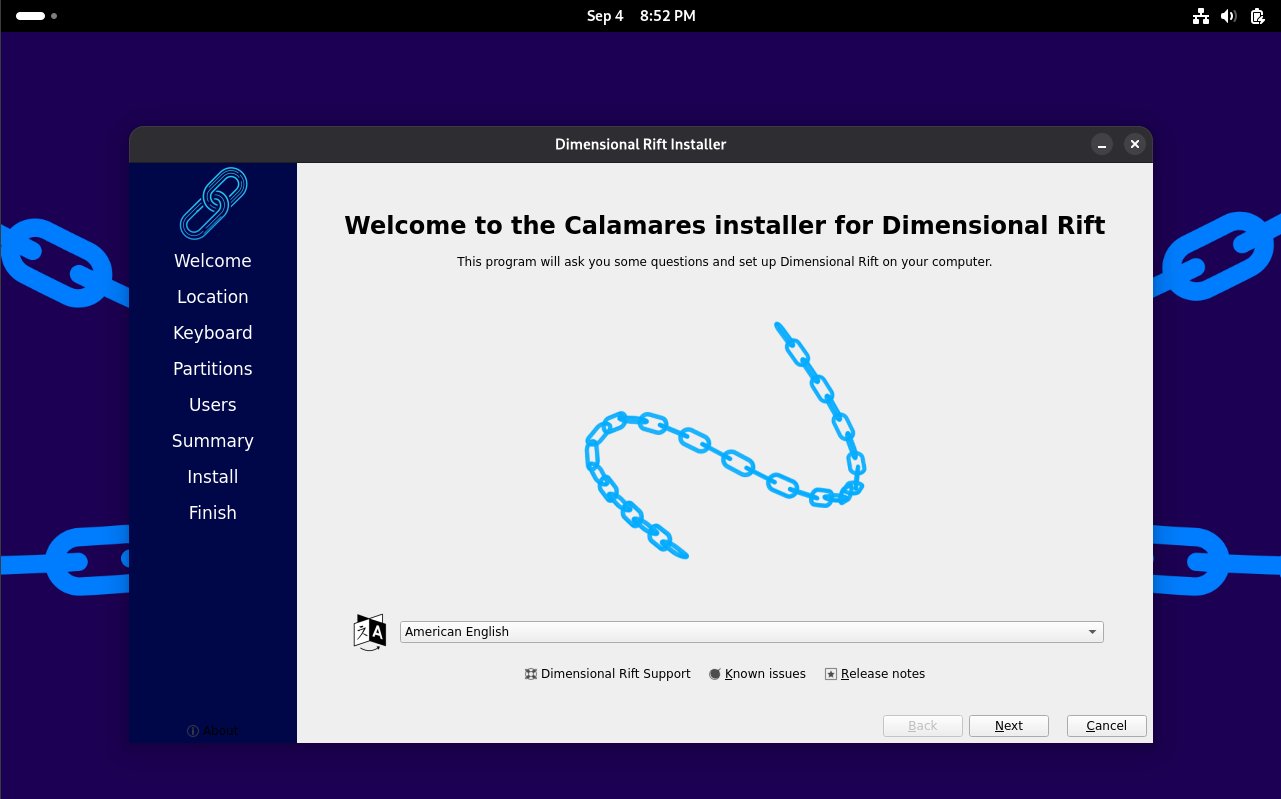Minimize the Dimensional Rift Installer window
This screenshot has width=1281, height=799.
point(1102,144)
